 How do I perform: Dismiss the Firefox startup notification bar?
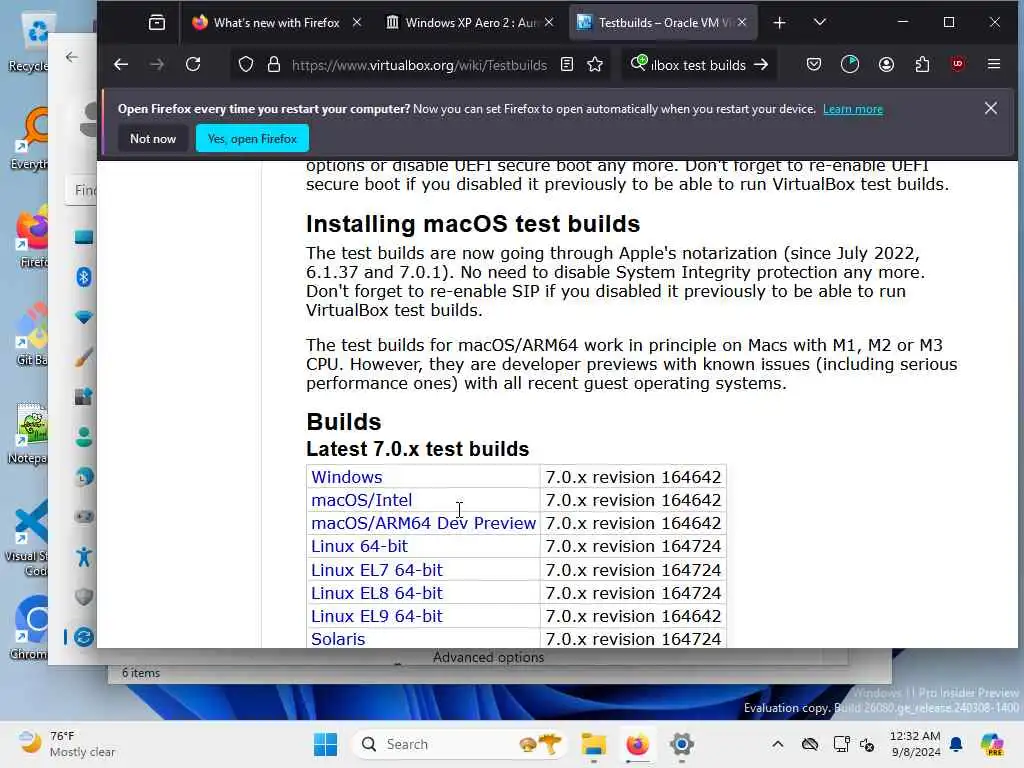click(x=991, y=108)
